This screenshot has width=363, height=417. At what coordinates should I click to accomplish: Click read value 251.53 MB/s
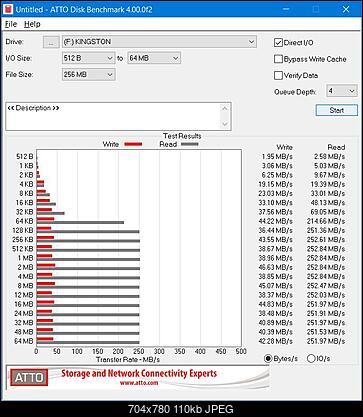(x=326, y=332)
